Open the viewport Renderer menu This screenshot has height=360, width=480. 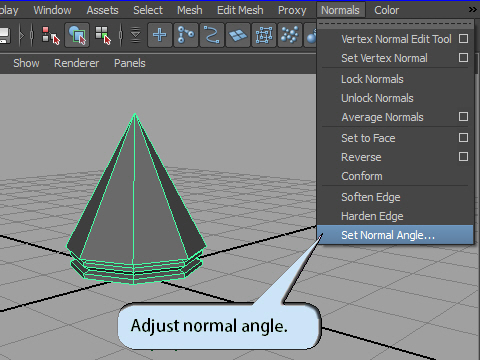click(x=76, y=63)
